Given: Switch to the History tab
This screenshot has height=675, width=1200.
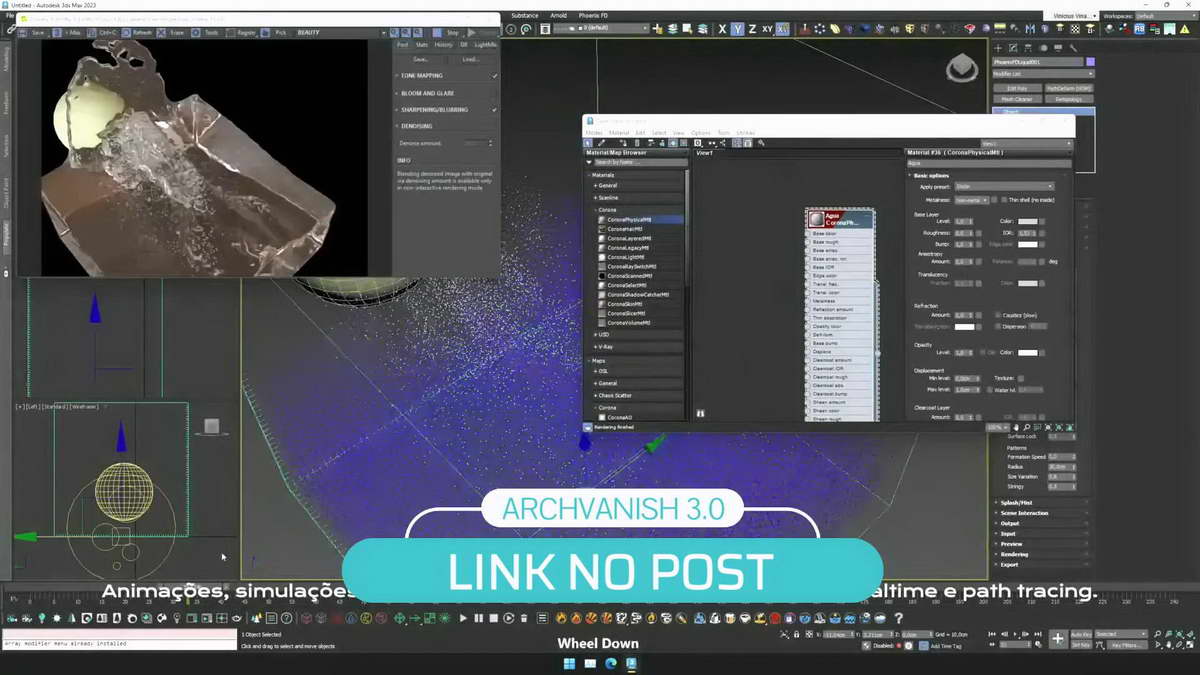Looking at the screenshot, I should coord(443,44).
